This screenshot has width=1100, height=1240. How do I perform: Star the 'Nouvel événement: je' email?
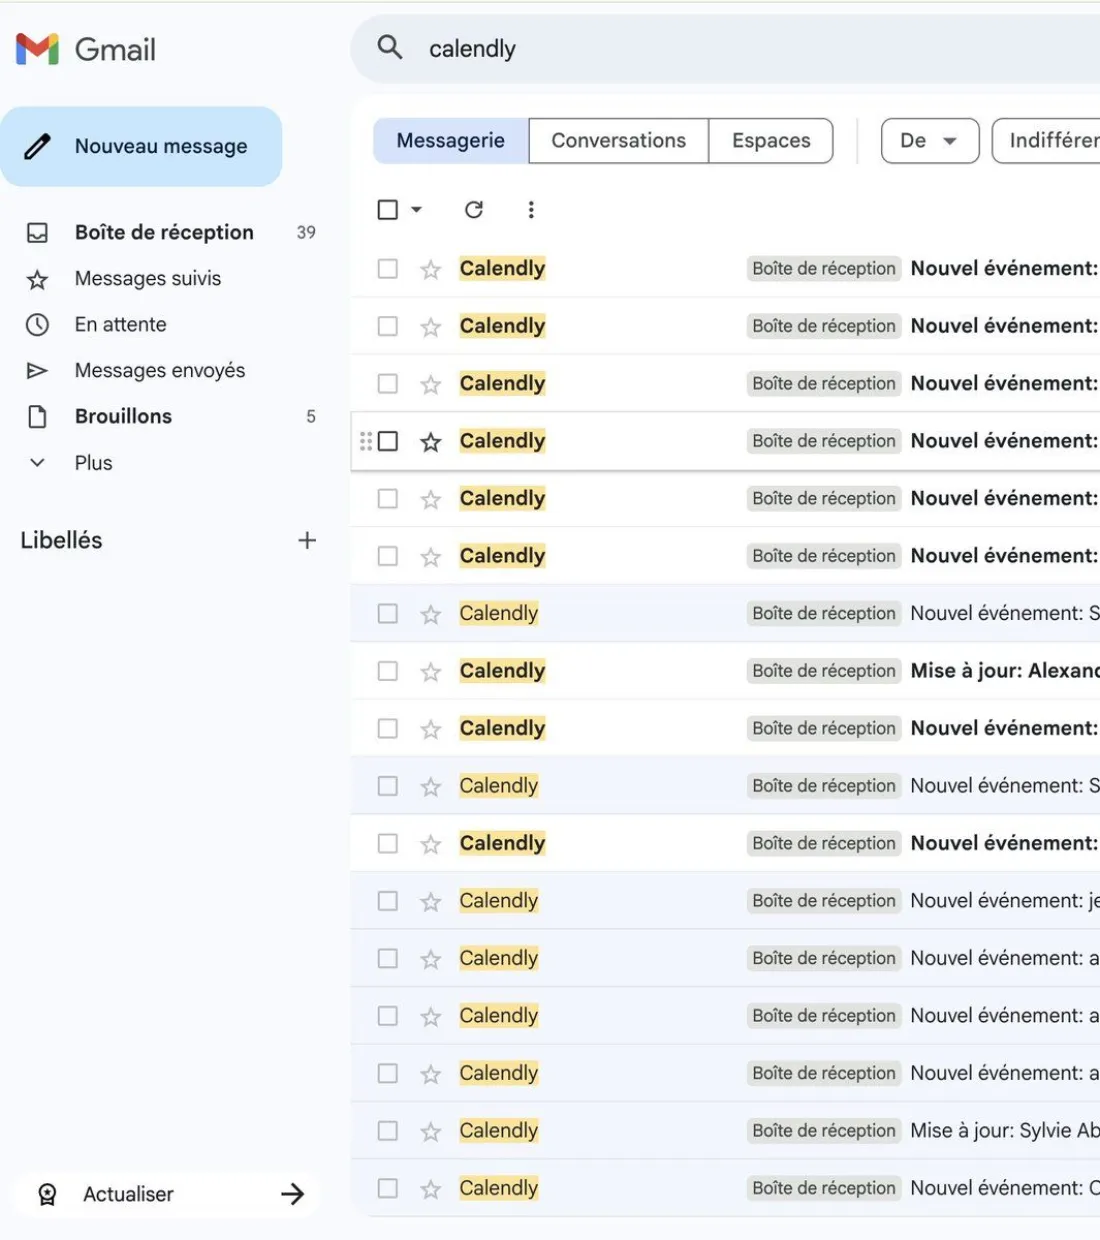[431, 902]
